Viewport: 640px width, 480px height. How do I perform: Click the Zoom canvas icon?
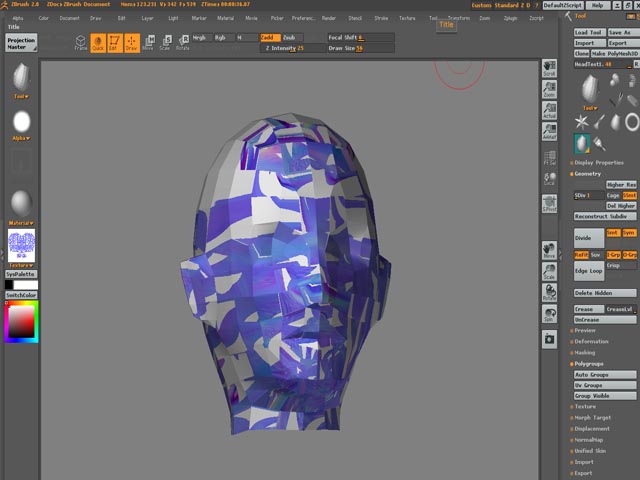click(x=549, y=89)
